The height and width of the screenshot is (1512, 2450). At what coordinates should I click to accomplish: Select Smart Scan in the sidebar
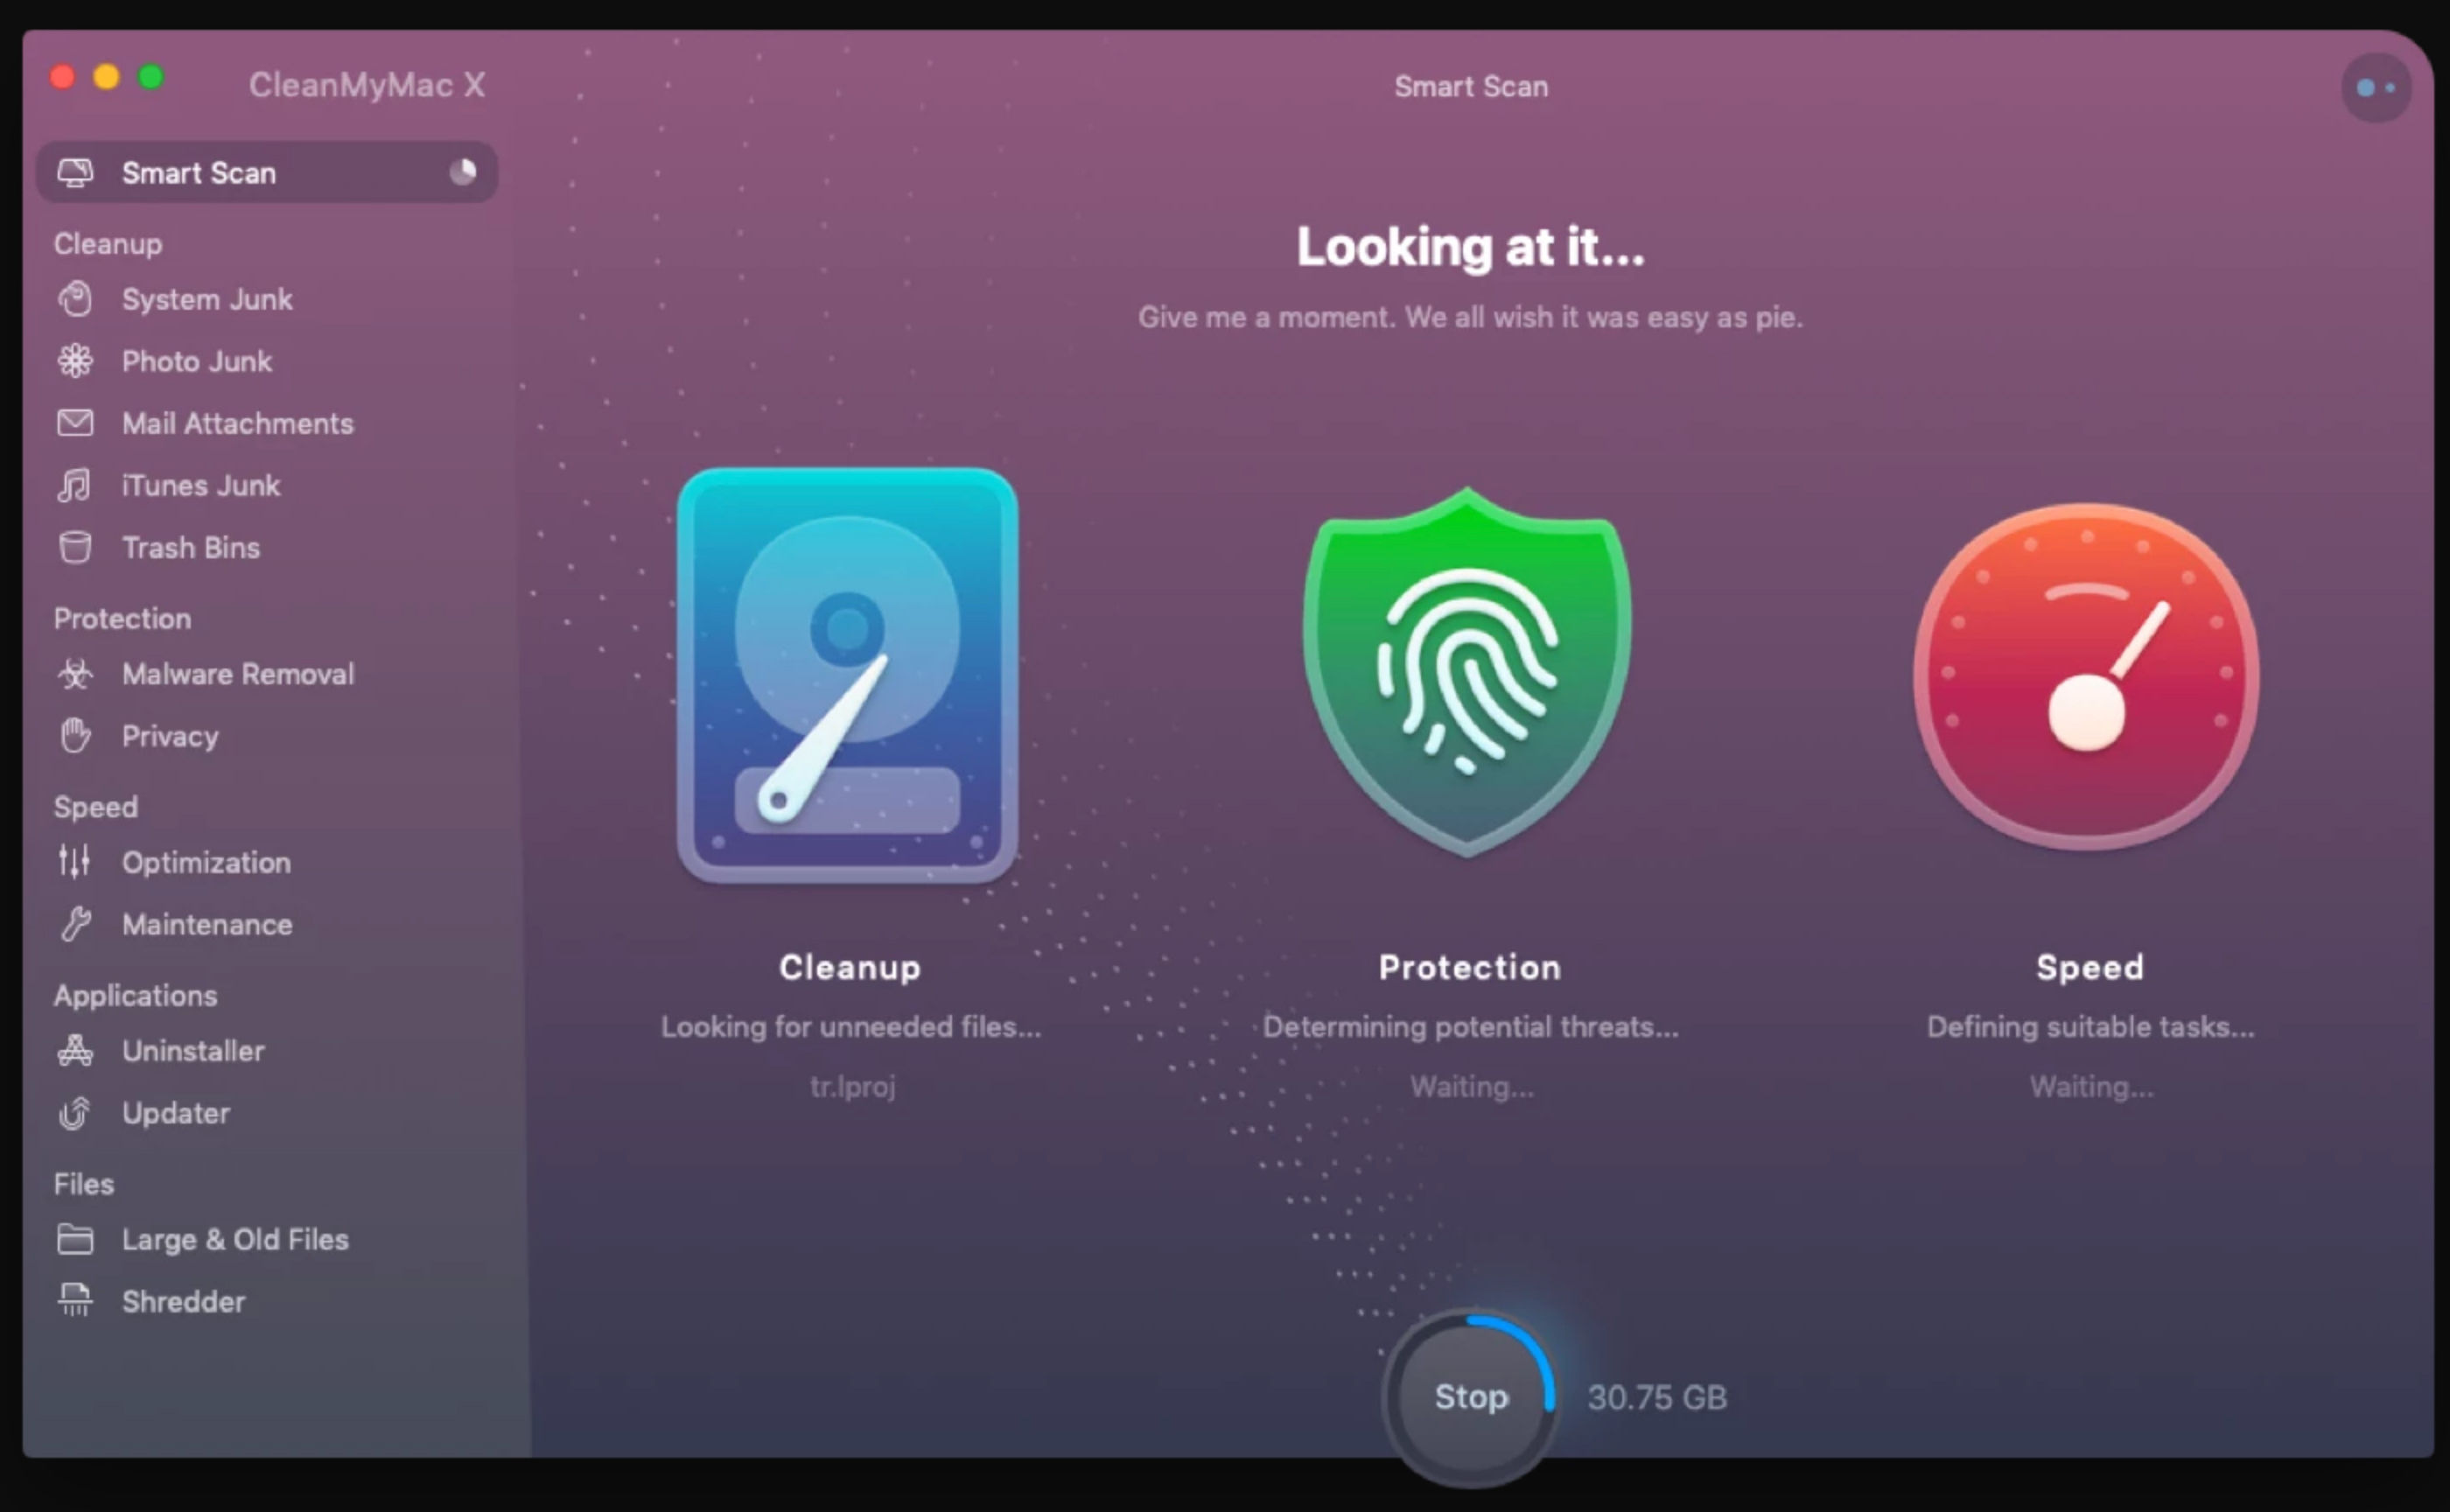[x=199, y=173]
